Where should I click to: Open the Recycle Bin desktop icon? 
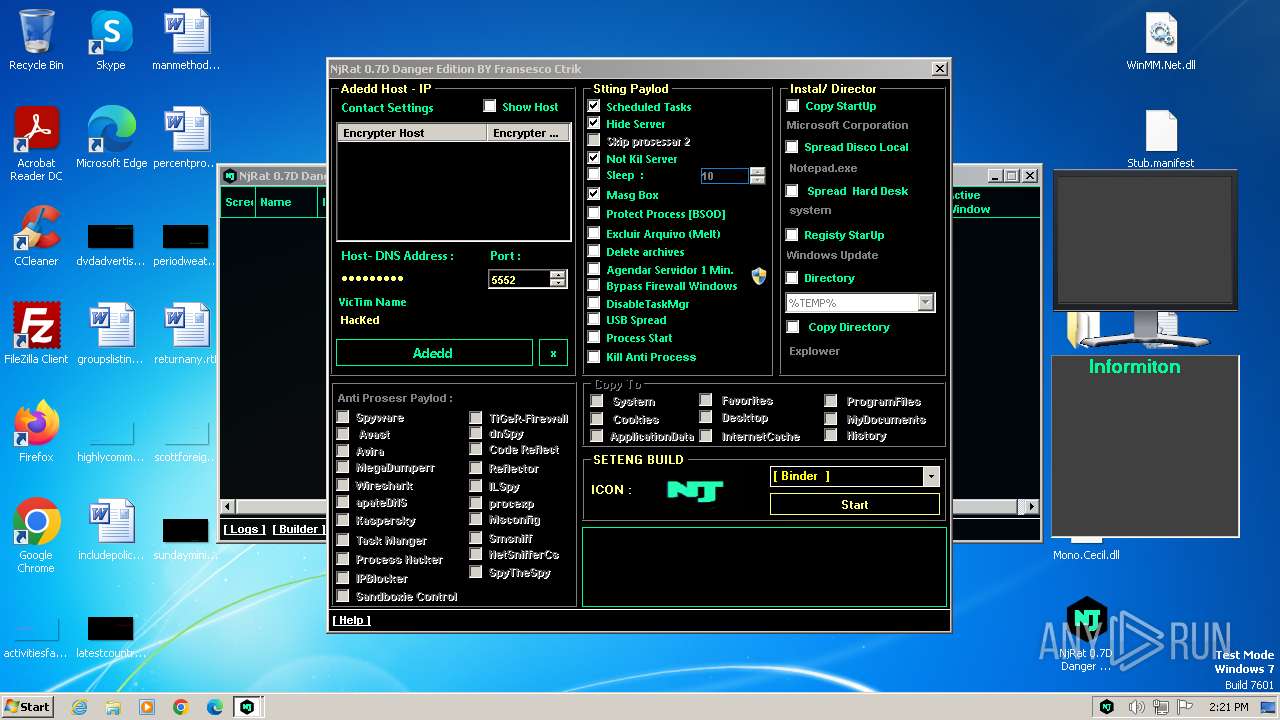36,40
